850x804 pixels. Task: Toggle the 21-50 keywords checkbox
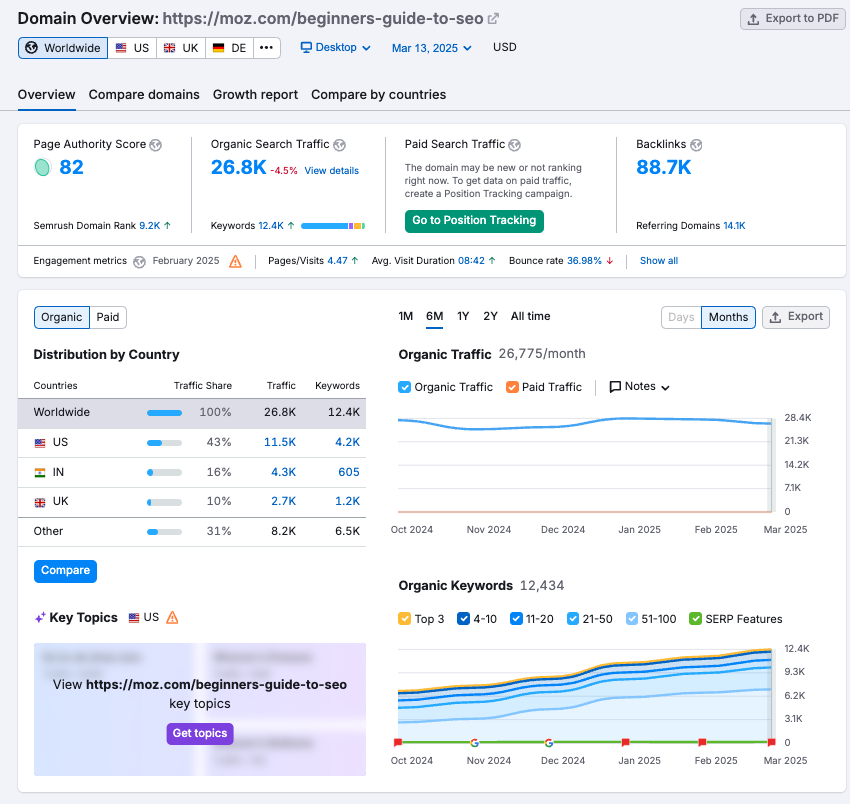click(x=572, y=619)
